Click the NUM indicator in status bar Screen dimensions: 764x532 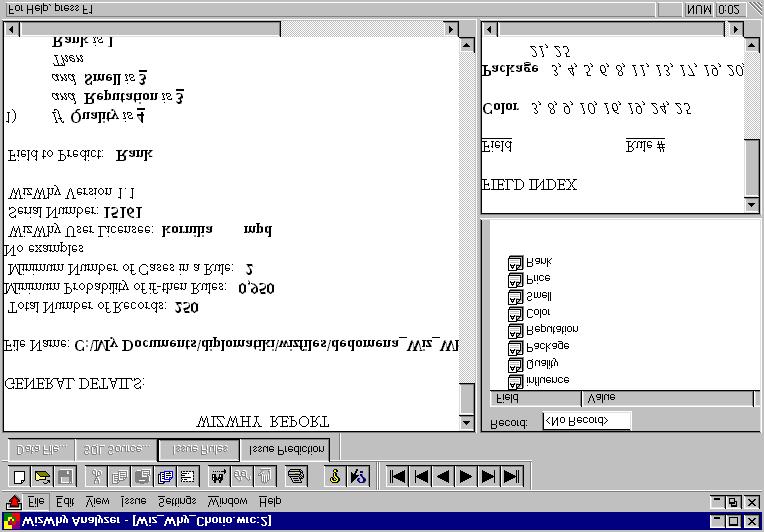[698, 10]
